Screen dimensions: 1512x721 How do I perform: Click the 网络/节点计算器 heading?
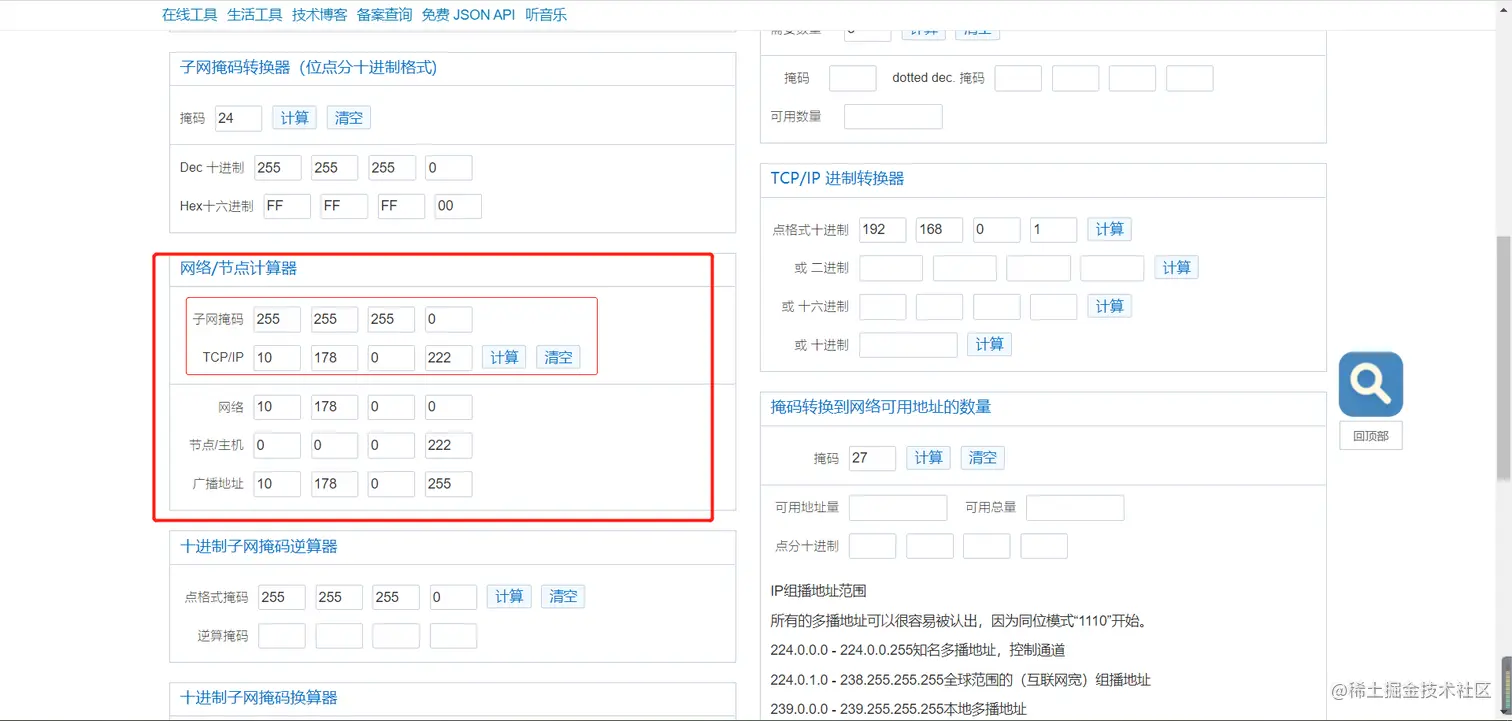click(x=238, y=268)
